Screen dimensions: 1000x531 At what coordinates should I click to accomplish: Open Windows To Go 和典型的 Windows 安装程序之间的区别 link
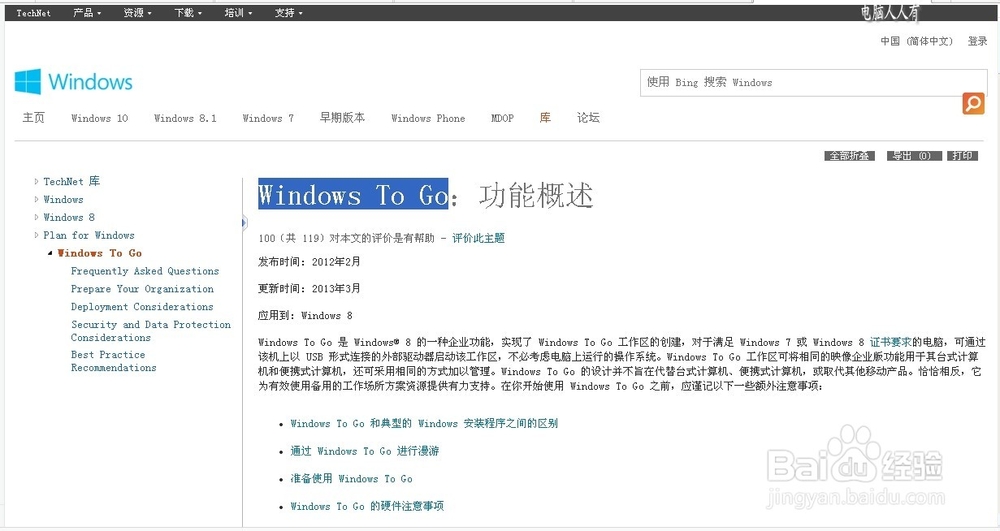pos(424,423)
